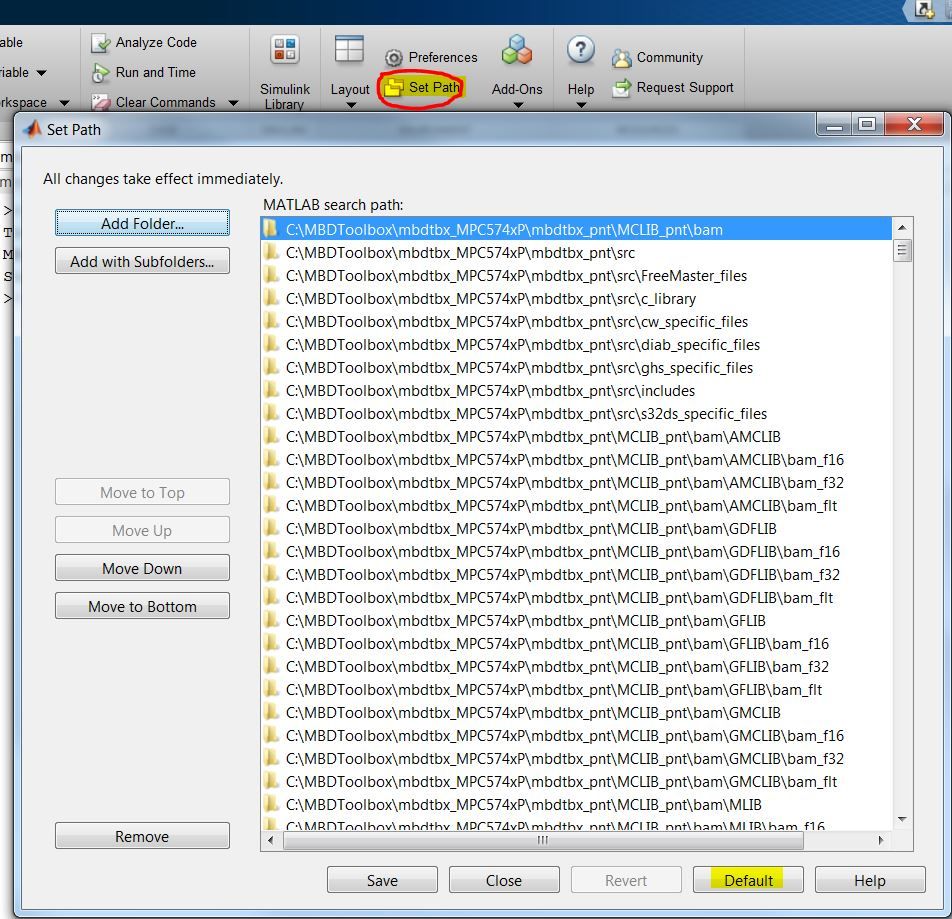Viewport: 952px width, 919px height.
Task: Click Add with Subfolders
Action: [142, 260]
